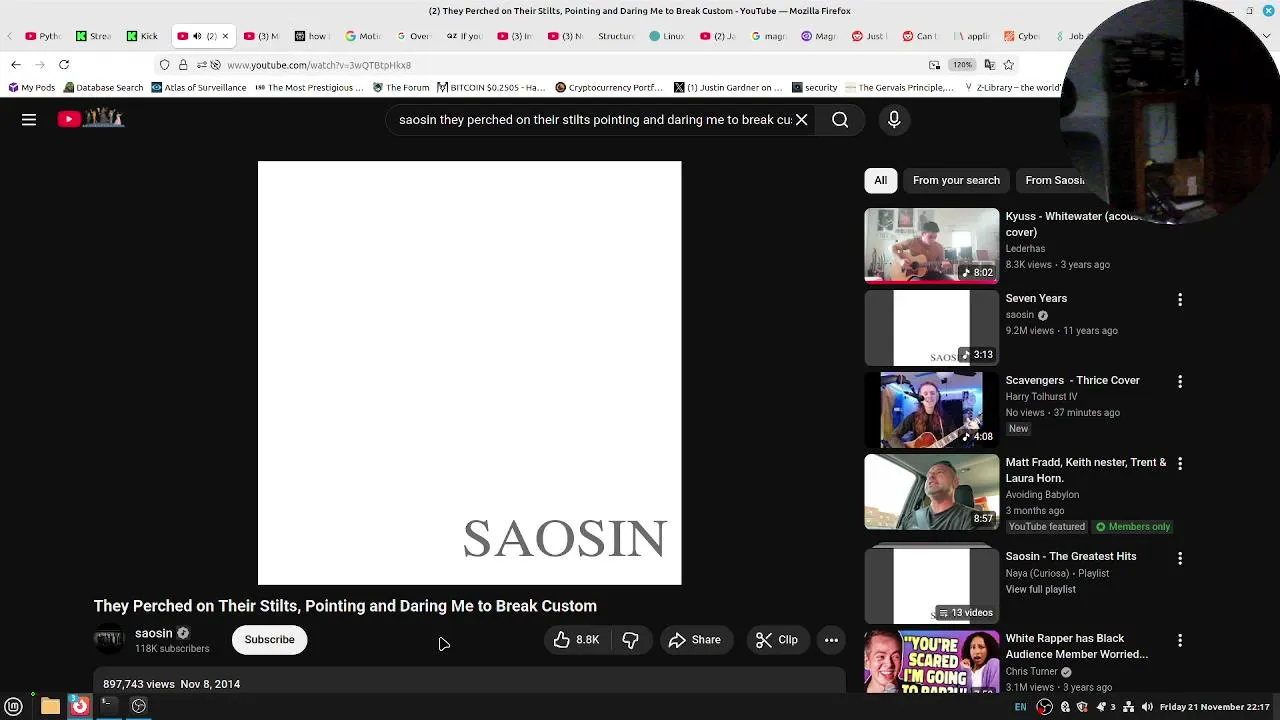Open the saosin channel avatar

[x=109, y=640]
